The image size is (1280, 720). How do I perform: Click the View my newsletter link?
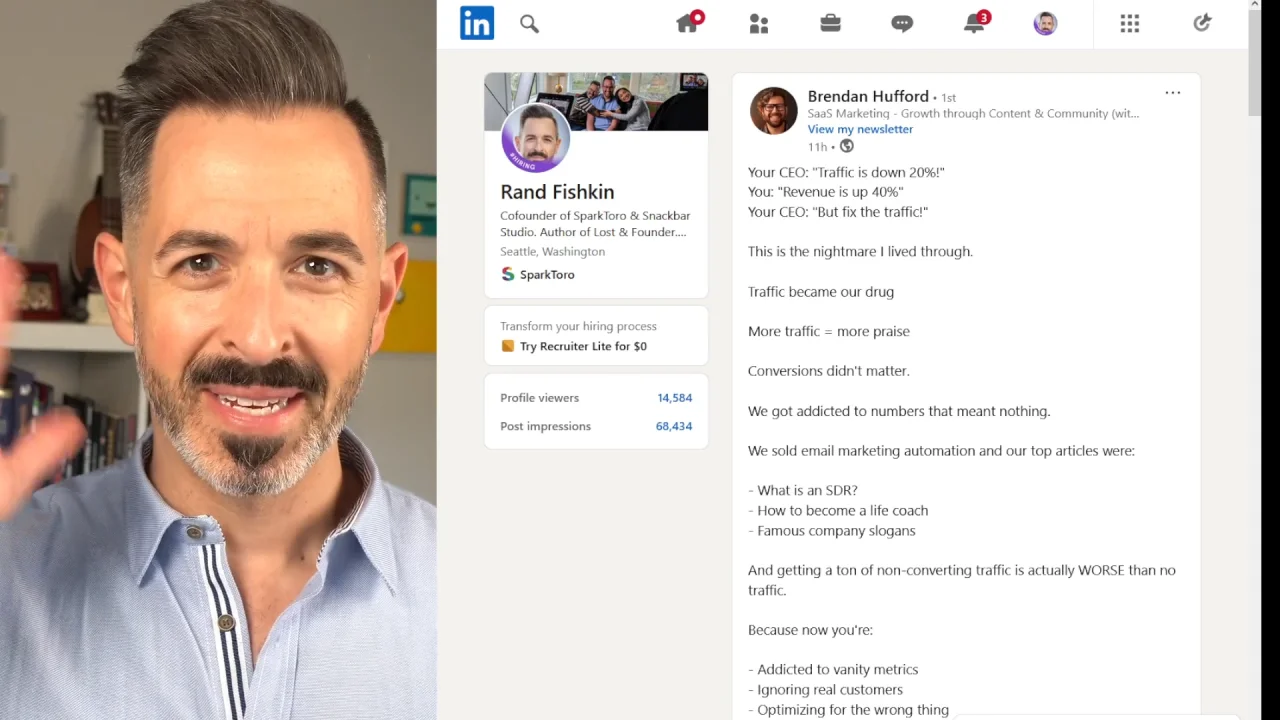coord(860,129)
